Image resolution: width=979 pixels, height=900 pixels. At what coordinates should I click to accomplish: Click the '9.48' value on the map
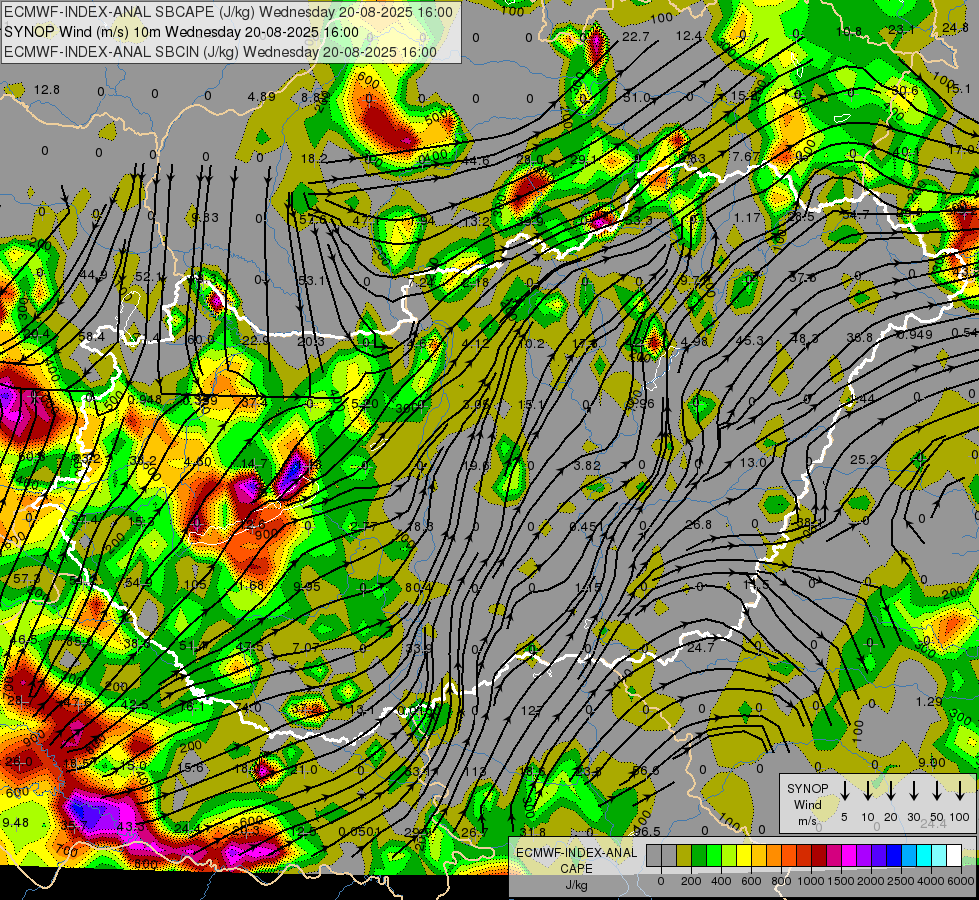point(16,823)
